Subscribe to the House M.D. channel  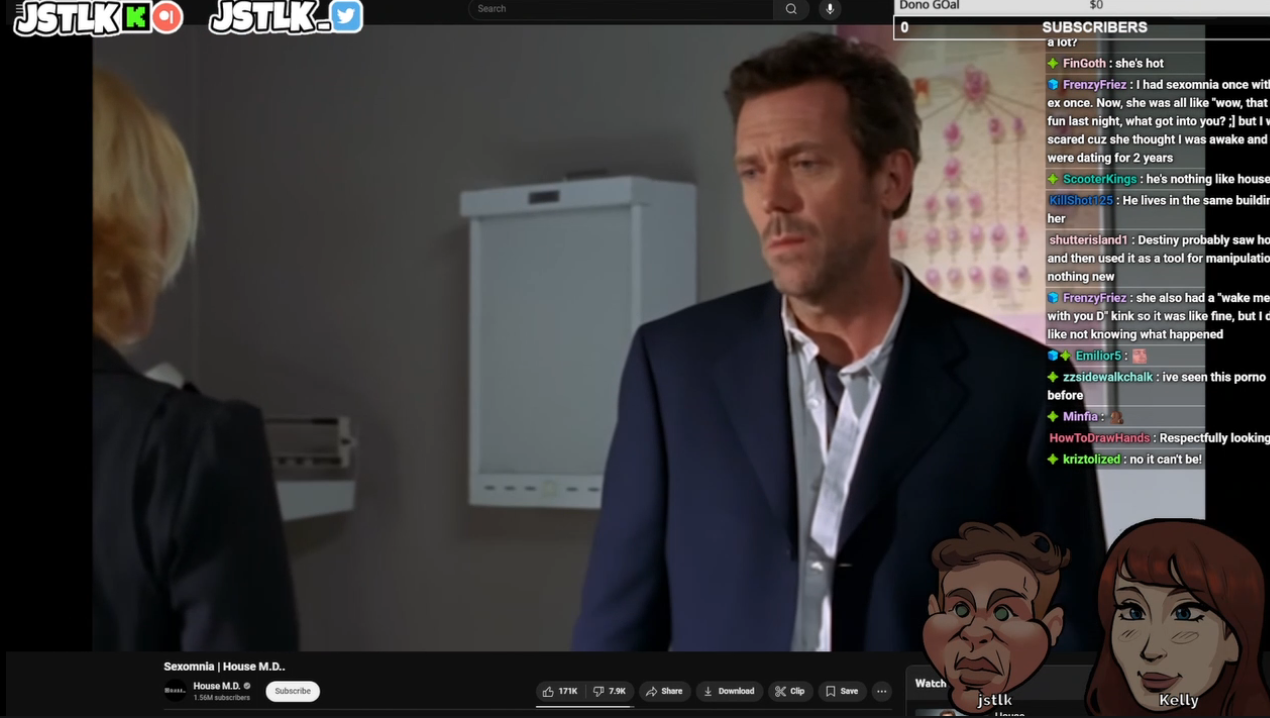coord(293,691)
